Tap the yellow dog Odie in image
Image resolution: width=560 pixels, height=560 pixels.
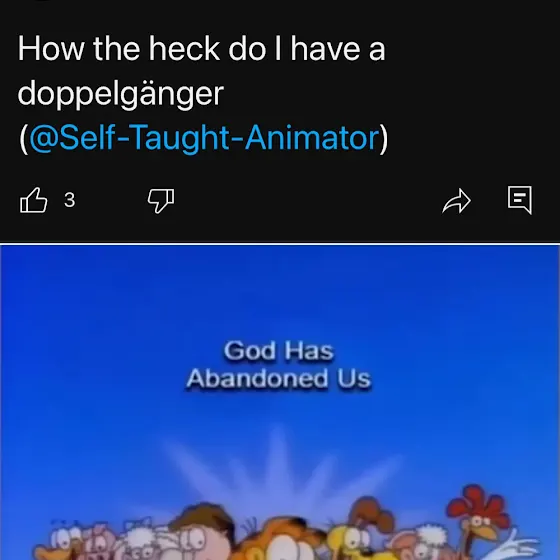point(361,530)
